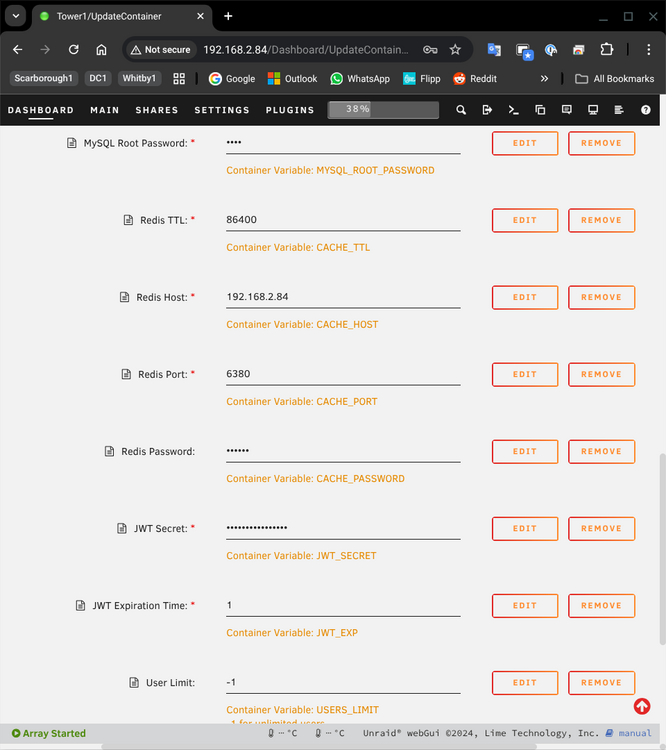Viewport: 666px width, 750px height.
Task: Focus the User Limit field showing -1
Action: point(343,683)
